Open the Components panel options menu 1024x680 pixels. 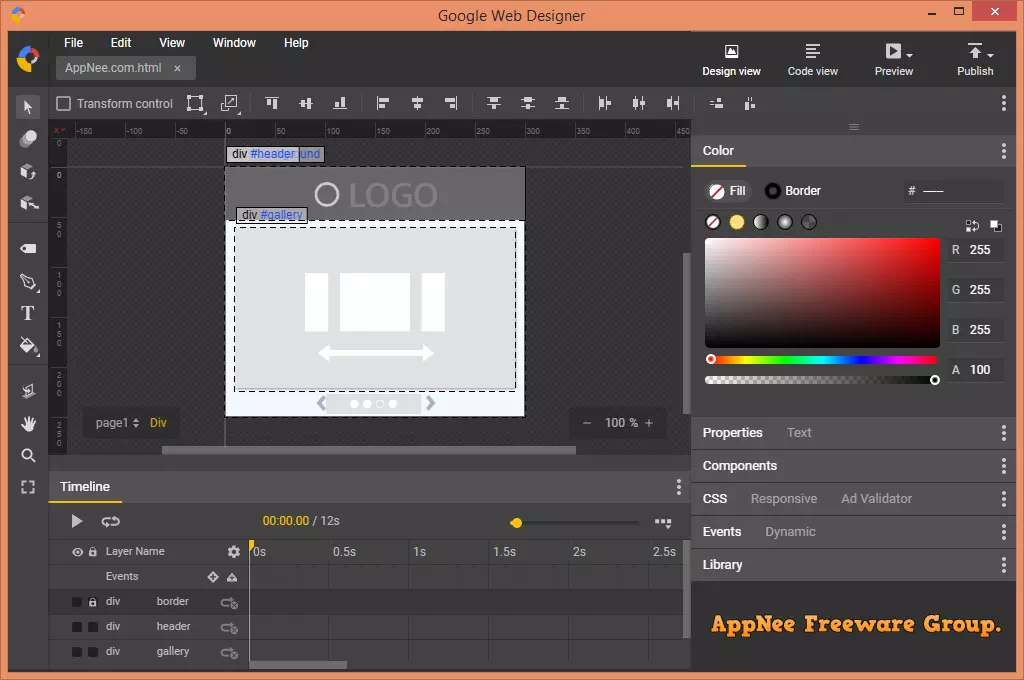click(1004, 466)
